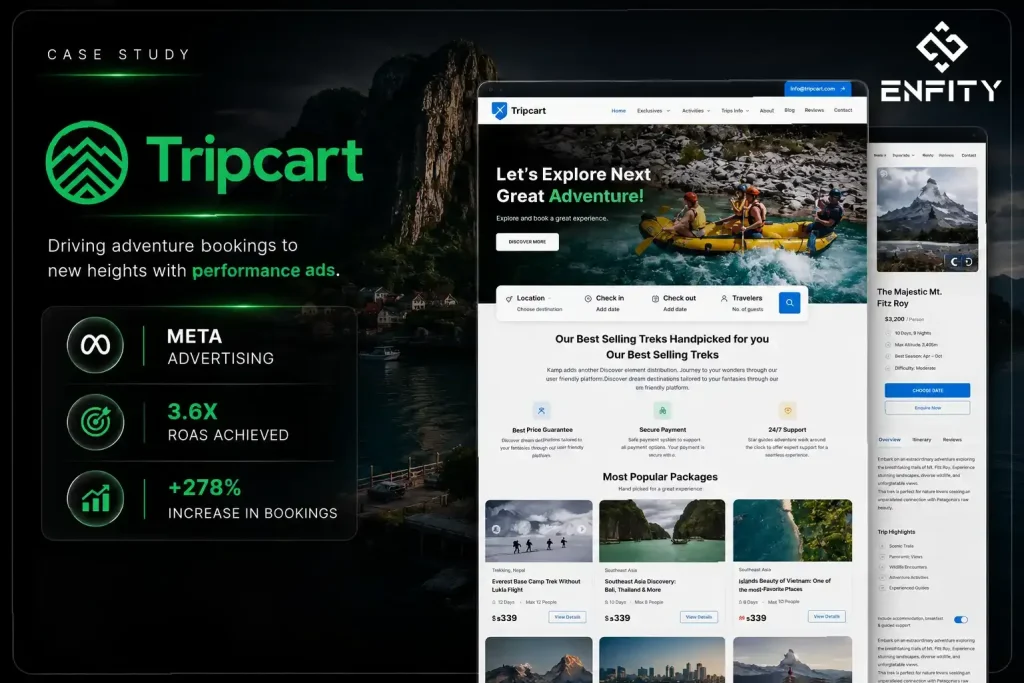Toggle the accommodation and breakfast switch

[x=961, y=620]
